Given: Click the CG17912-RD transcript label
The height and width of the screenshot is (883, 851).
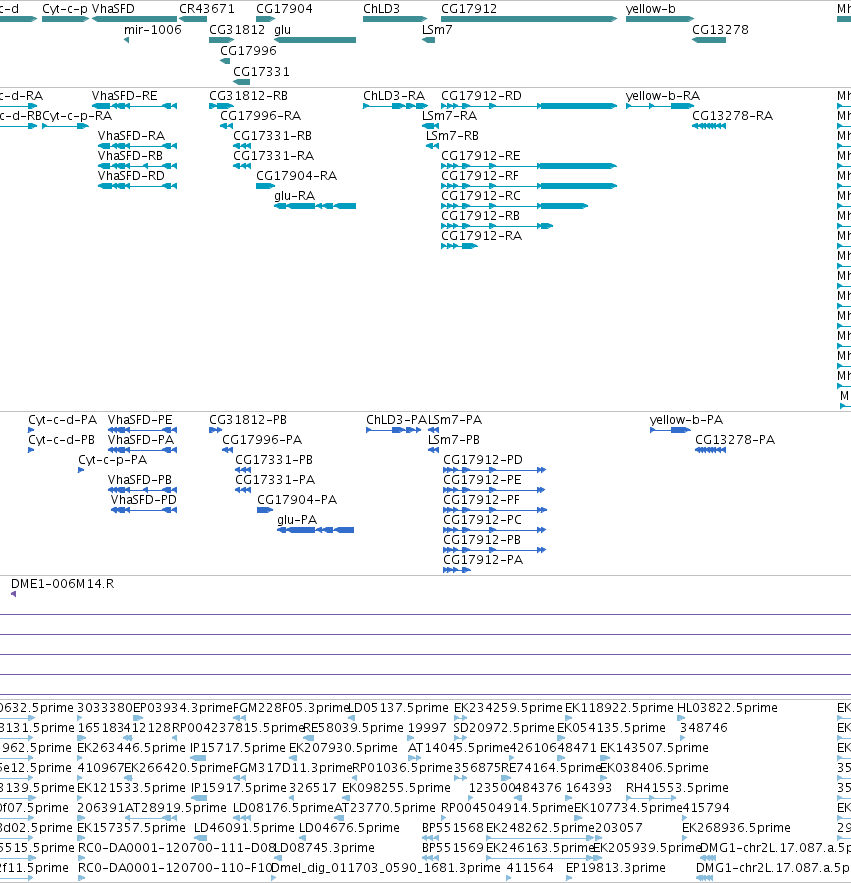Looking at the screenshot, I should tap(482, 96).
